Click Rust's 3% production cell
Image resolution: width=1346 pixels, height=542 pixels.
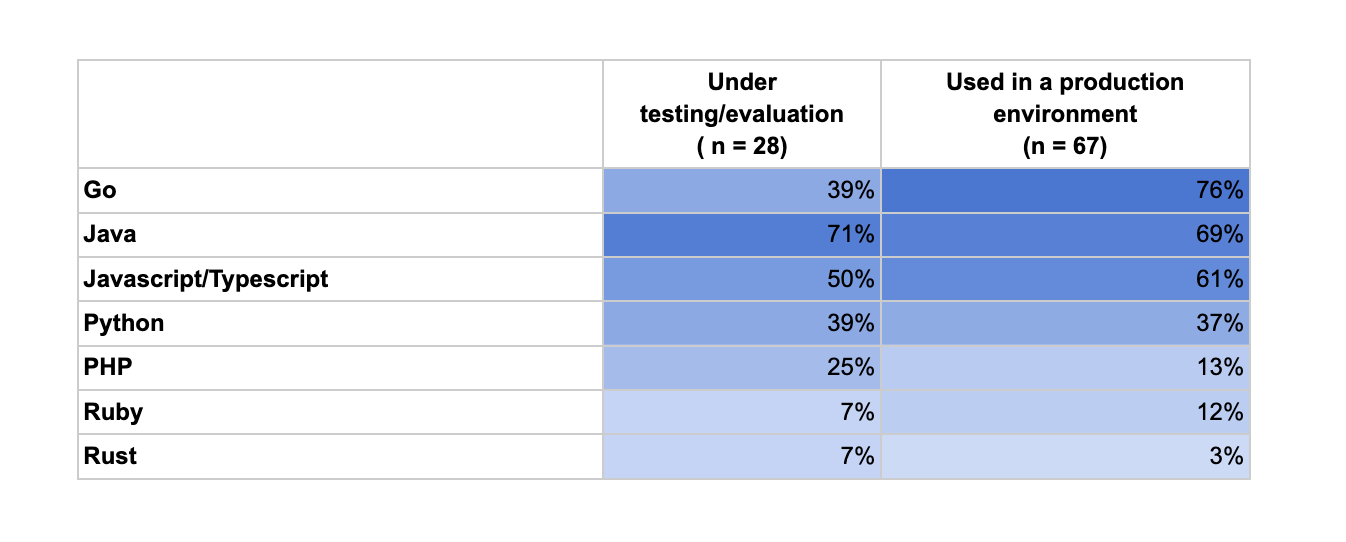[x=1065, y=456]
